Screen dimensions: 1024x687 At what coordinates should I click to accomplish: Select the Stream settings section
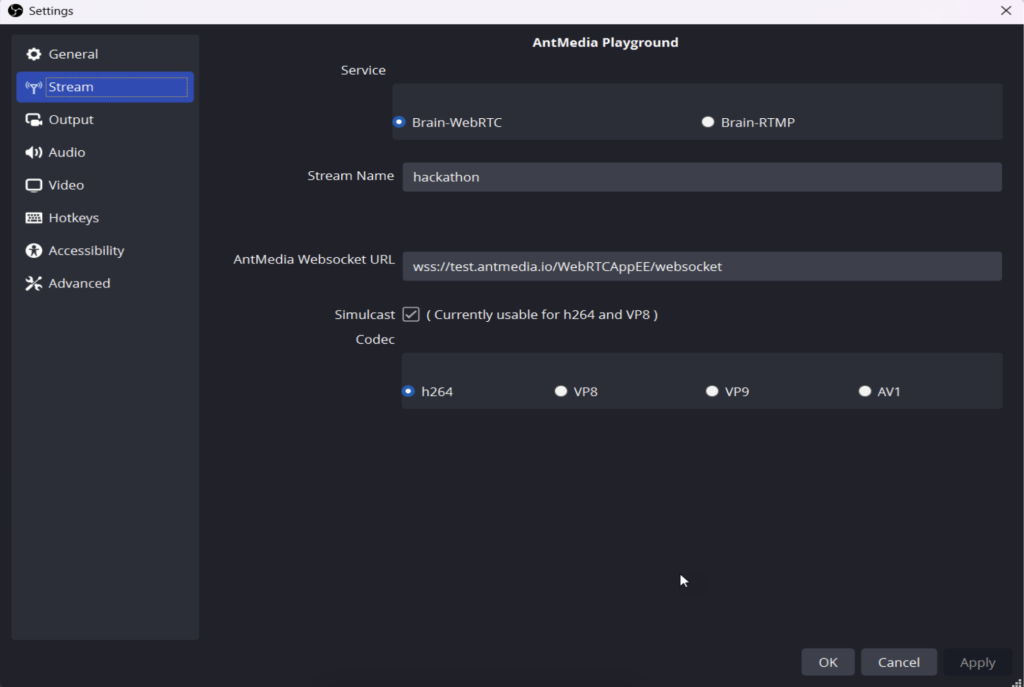coord(105,87)
